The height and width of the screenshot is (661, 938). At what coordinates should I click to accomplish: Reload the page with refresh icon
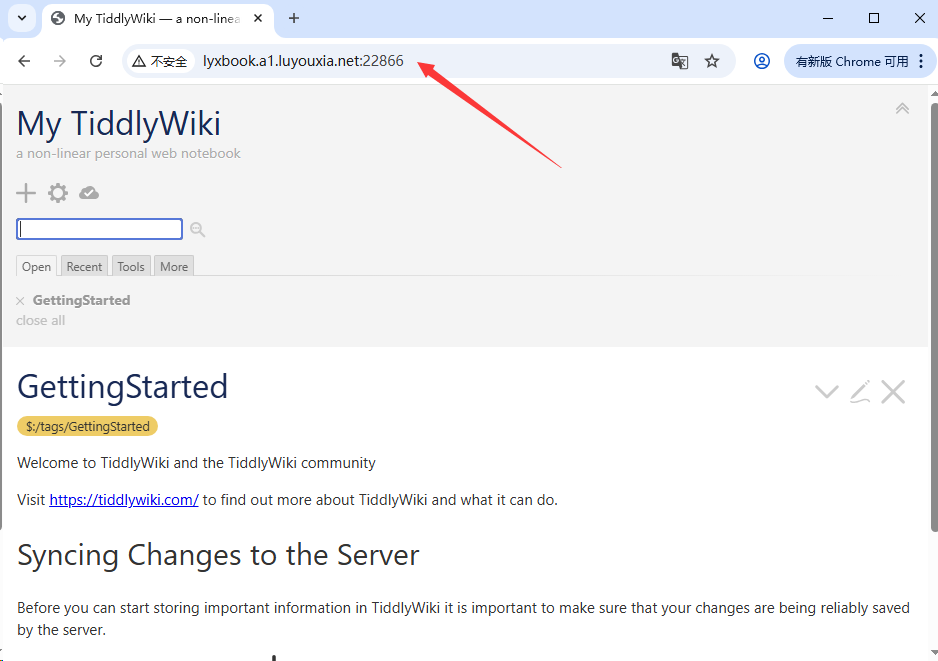click(96, 61)
